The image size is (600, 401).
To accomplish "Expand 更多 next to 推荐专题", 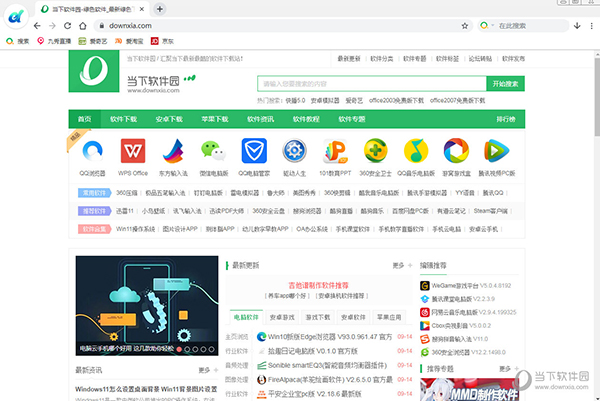I will (509, 369).
